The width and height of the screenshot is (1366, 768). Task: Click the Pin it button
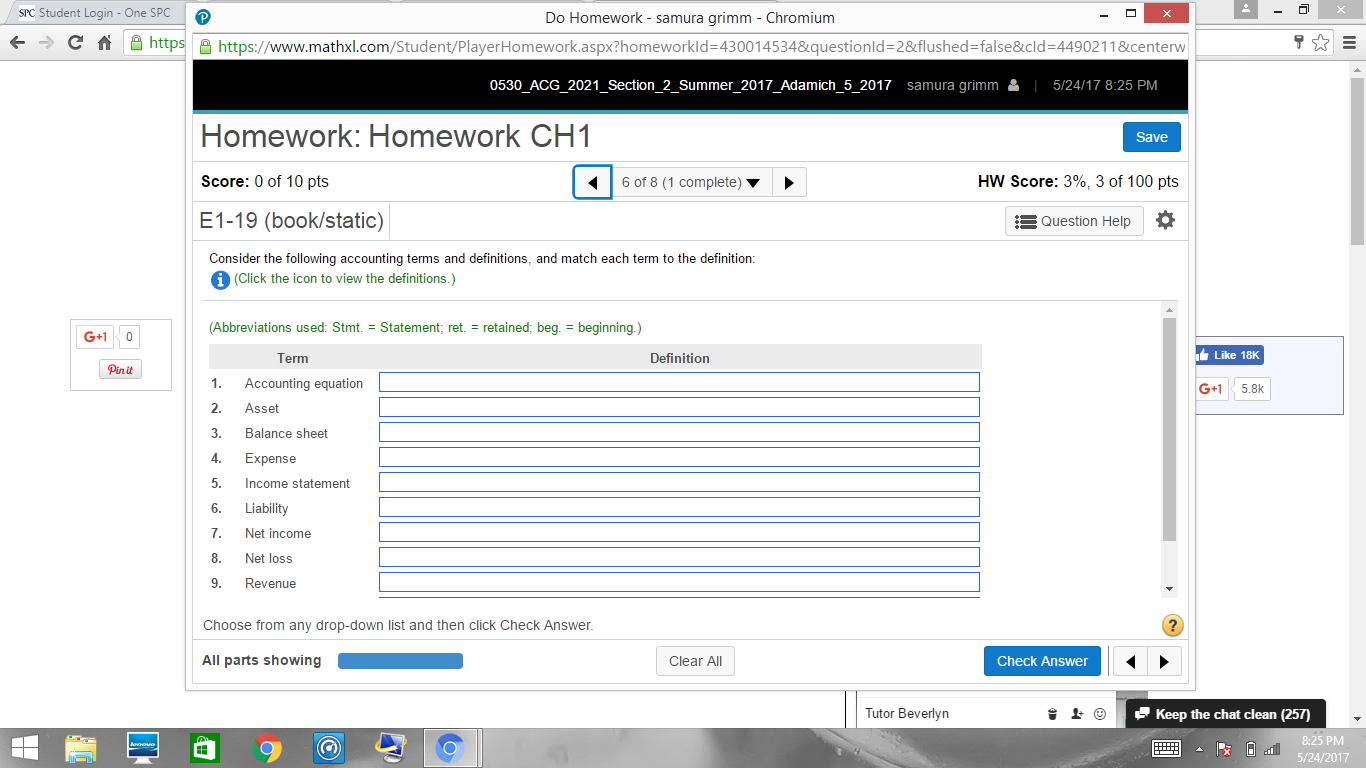pyautogui.click(x=121, y=370)
